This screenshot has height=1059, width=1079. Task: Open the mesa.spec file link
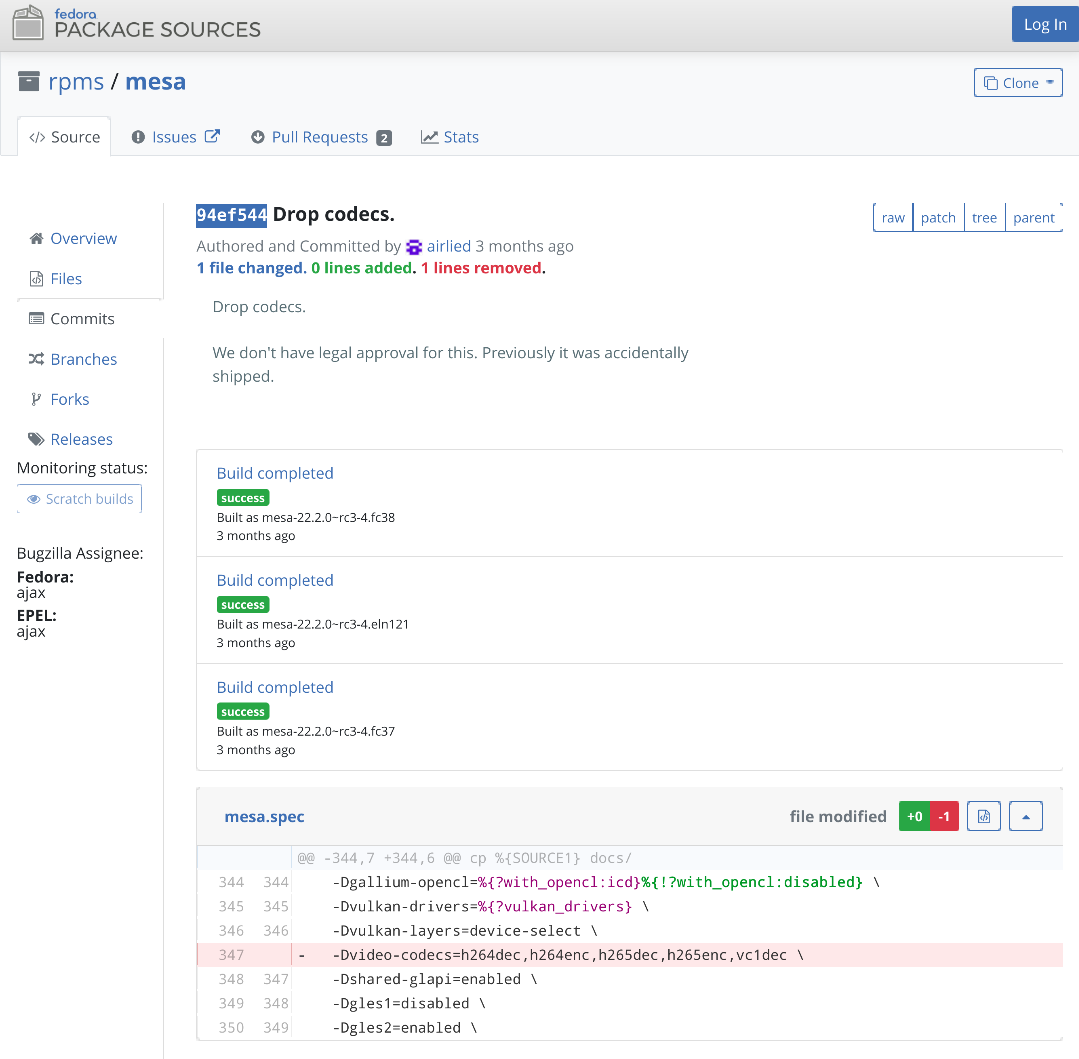tap(264, 817)
